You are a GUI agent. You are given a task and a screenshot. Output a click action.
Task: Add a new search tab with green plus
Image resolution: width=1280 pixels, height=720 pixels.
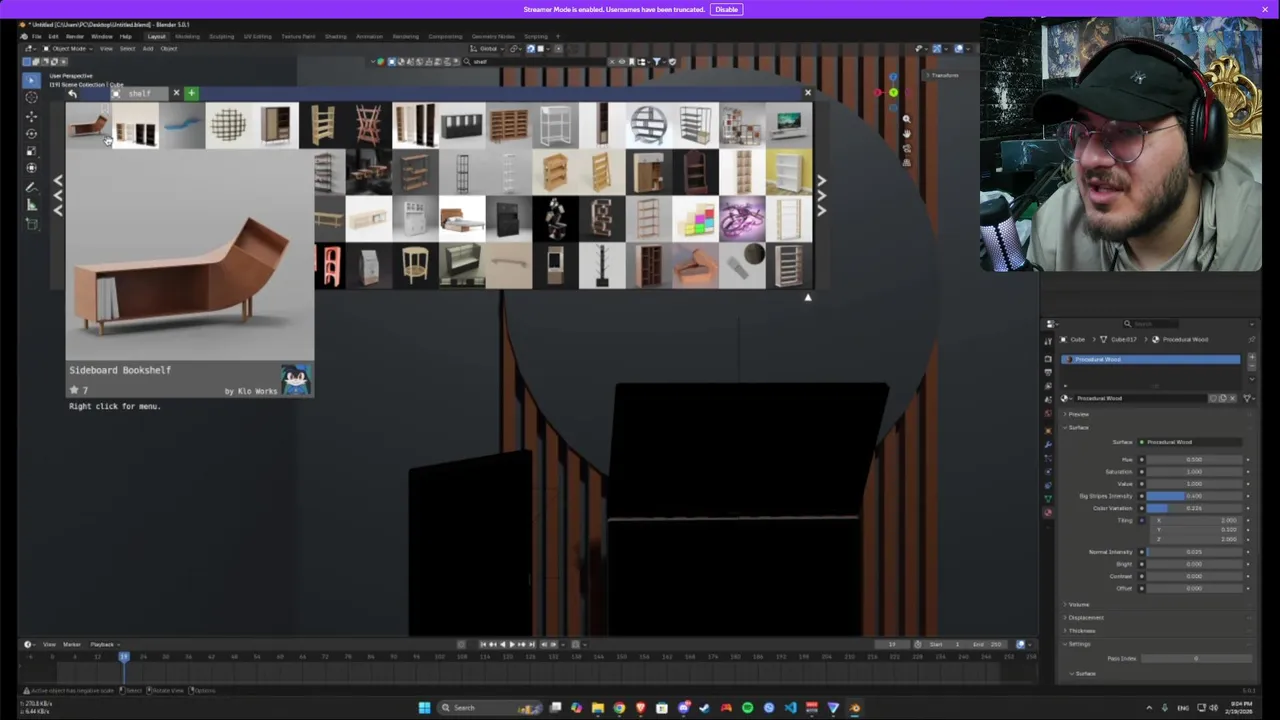(x=191, y=93)
